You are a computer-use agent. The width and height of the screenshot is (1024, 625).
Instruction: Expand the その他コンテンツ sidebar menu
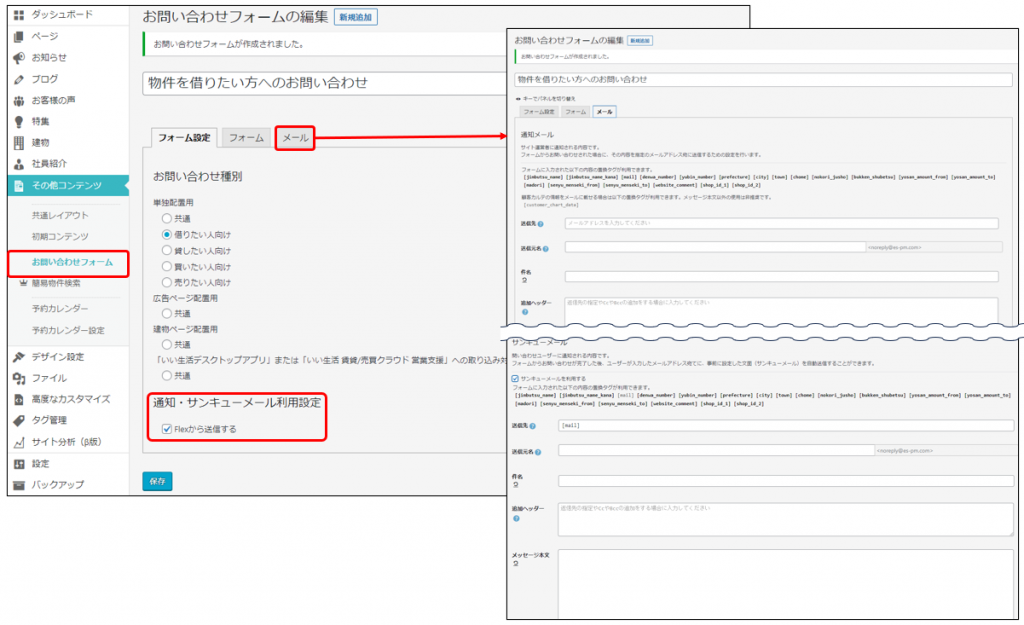(x=66, y=185)
